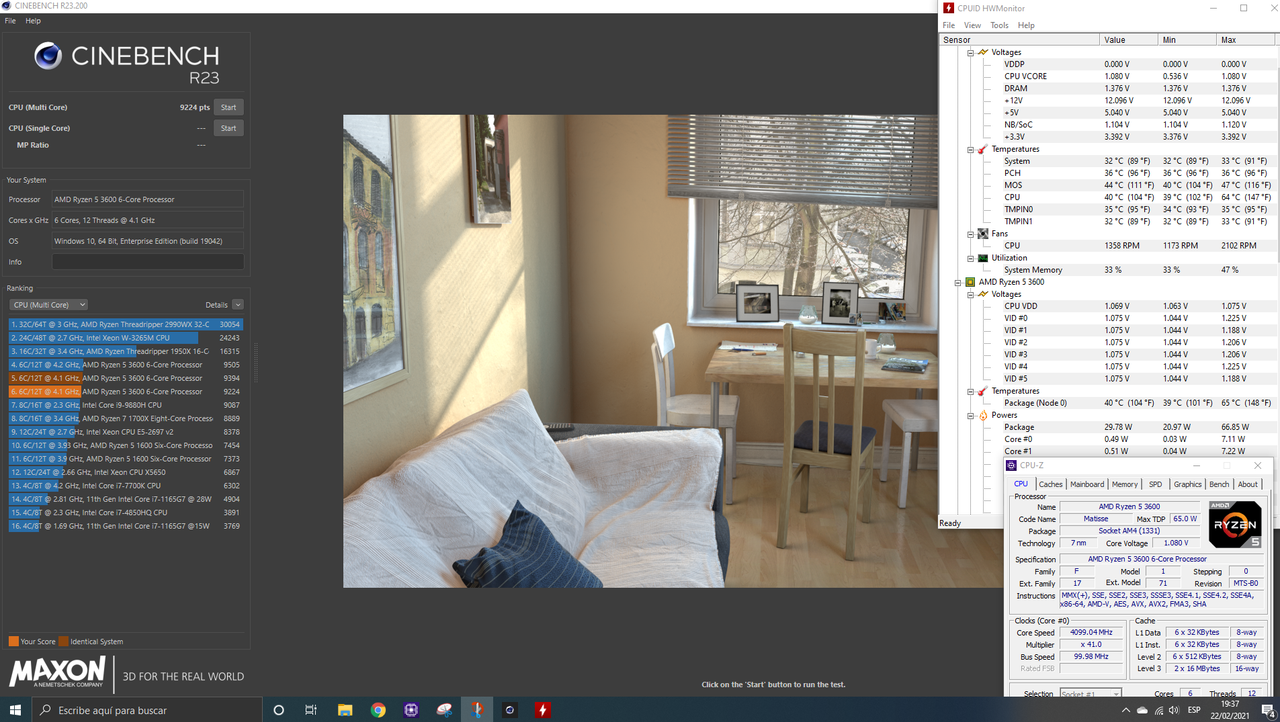Click the fan icon next to Fans

tap(983, 233)
